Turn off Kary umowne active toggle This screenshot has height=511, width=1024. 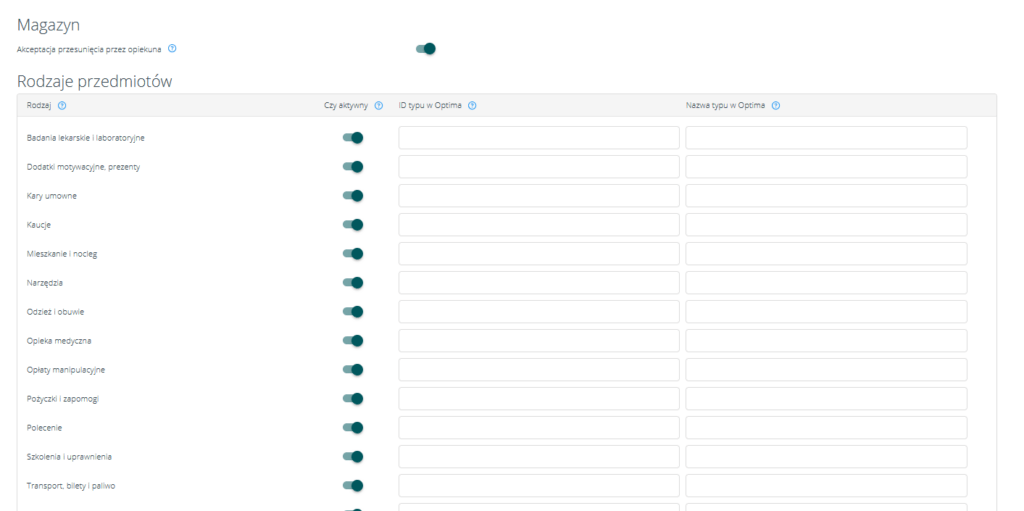(352, 196)
